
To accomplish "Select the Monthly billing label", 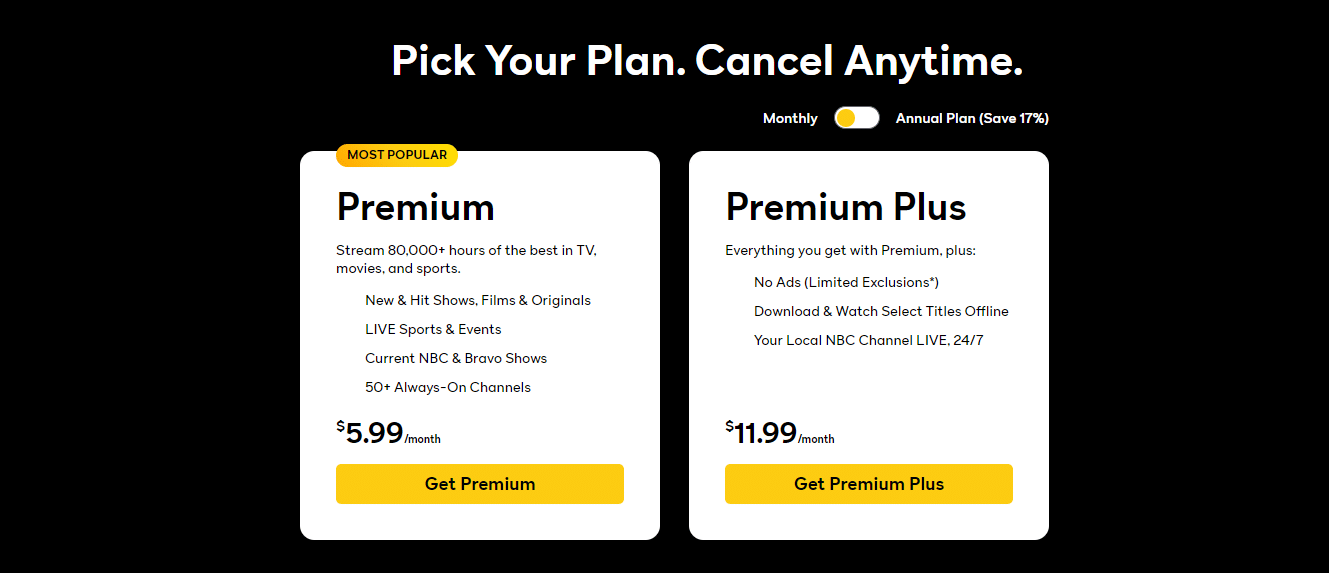I will [790, 118].
